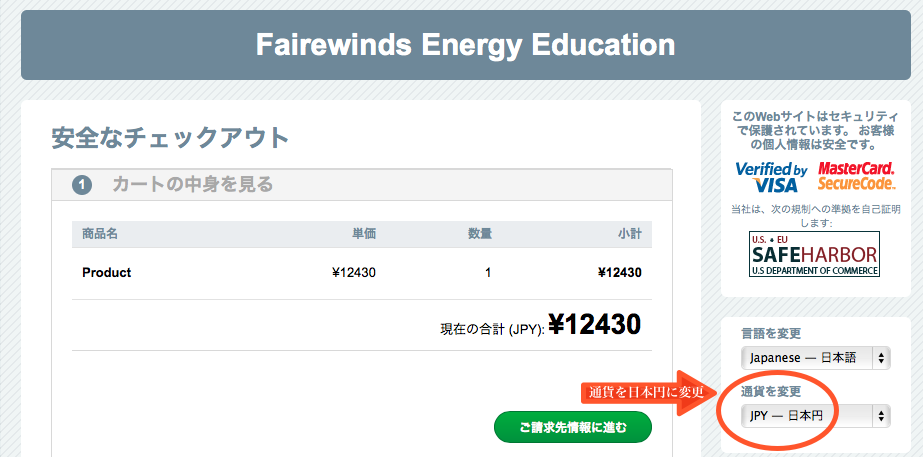This screenshot has width=923, height=457.
Task: Click the Fairewinds Energy Education header
Action: [466, 45]
